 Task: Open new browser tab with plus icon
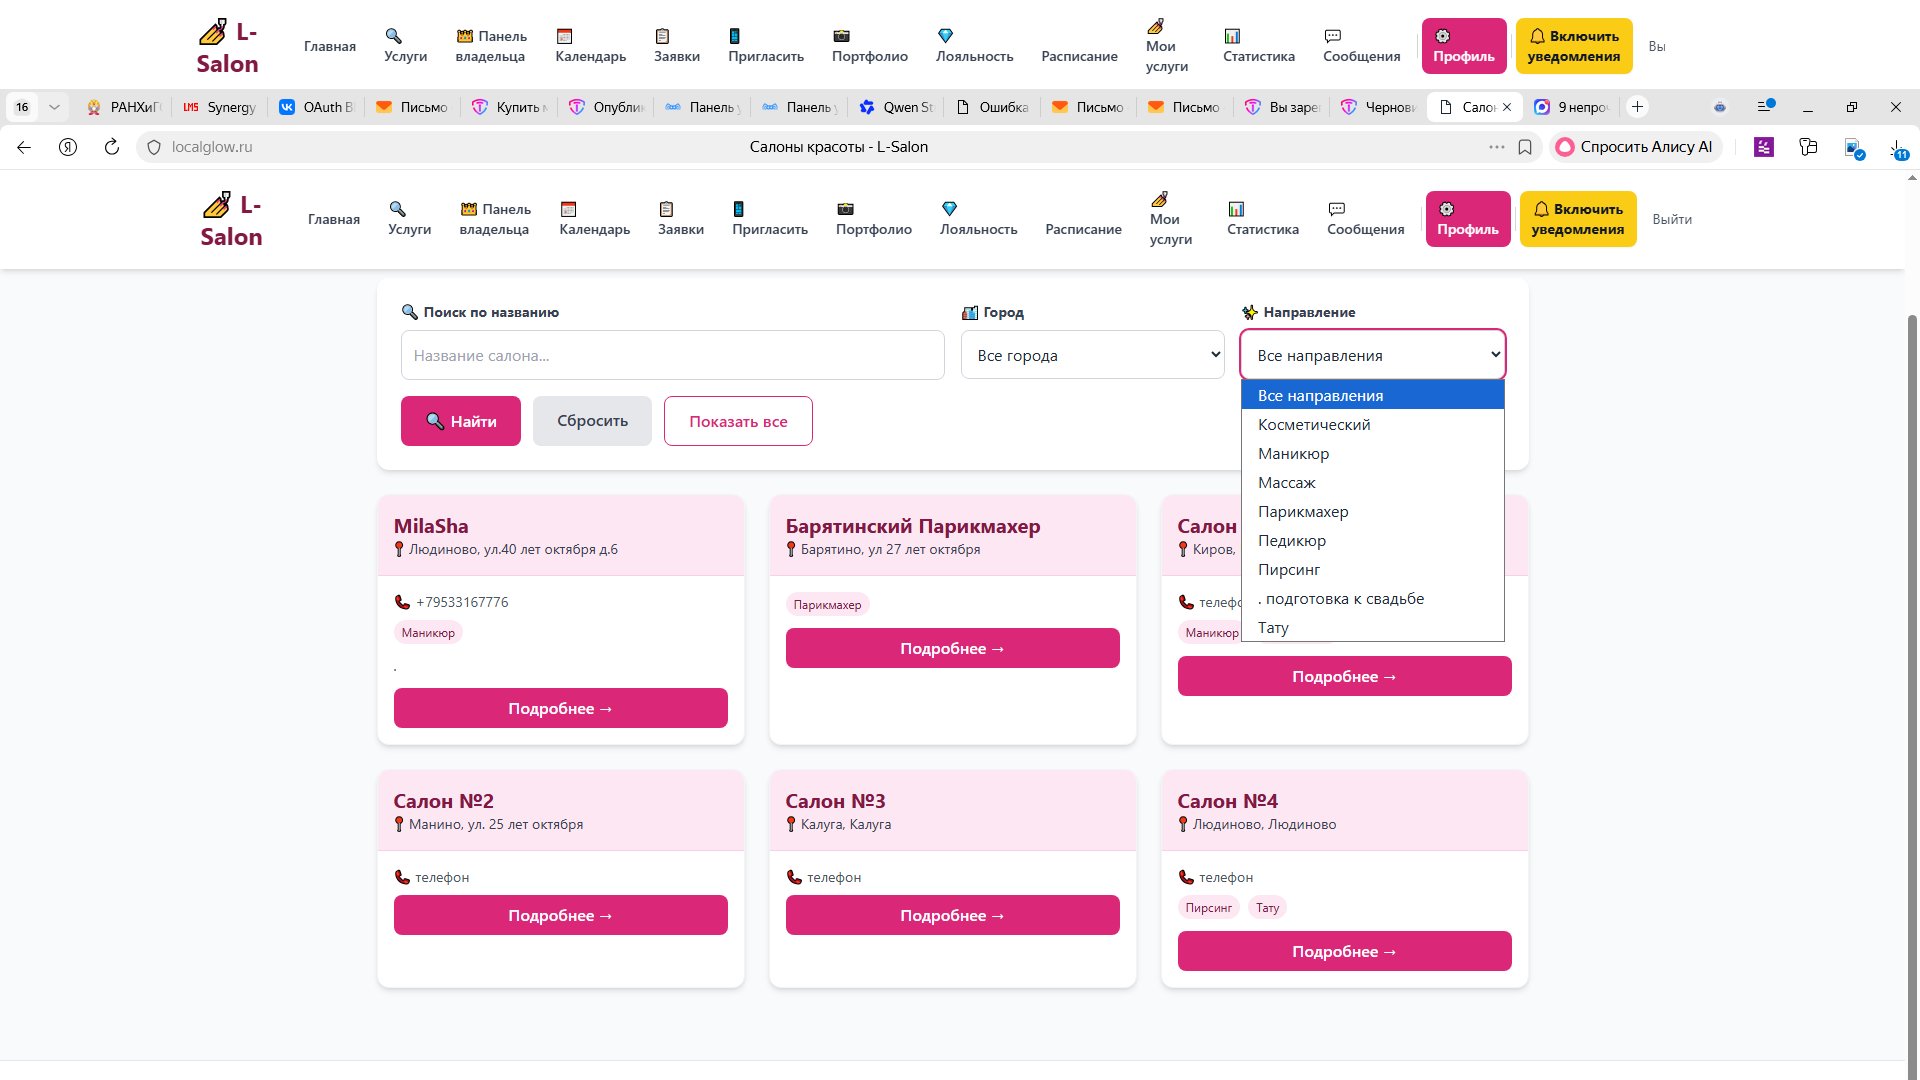pyautogui.click(x=1637, y=107)
